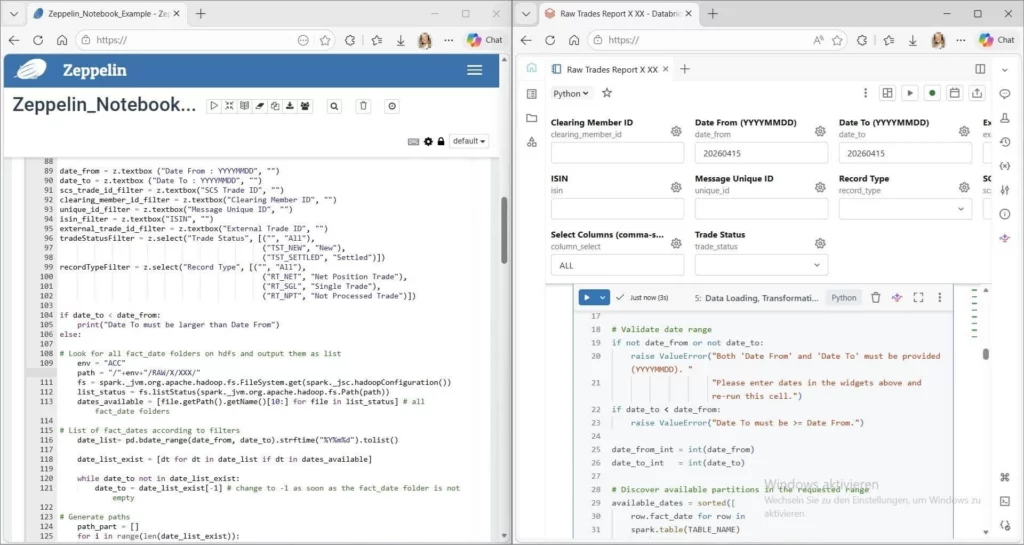
Task: Open notebook kebab menu in Databricks header
Action: [x=865, y=93]
